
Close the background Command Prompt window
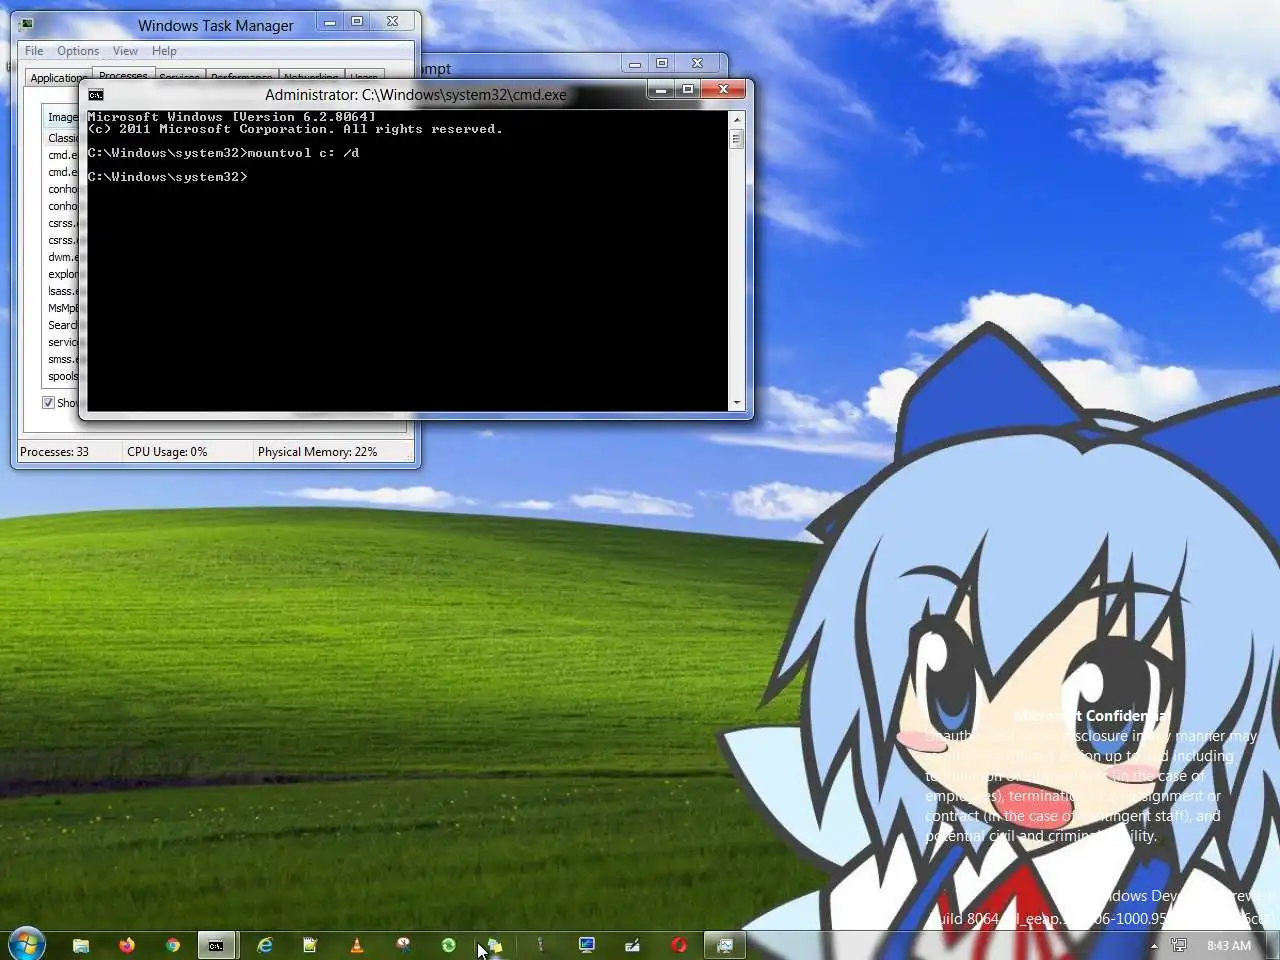click(x=698, y=63)
